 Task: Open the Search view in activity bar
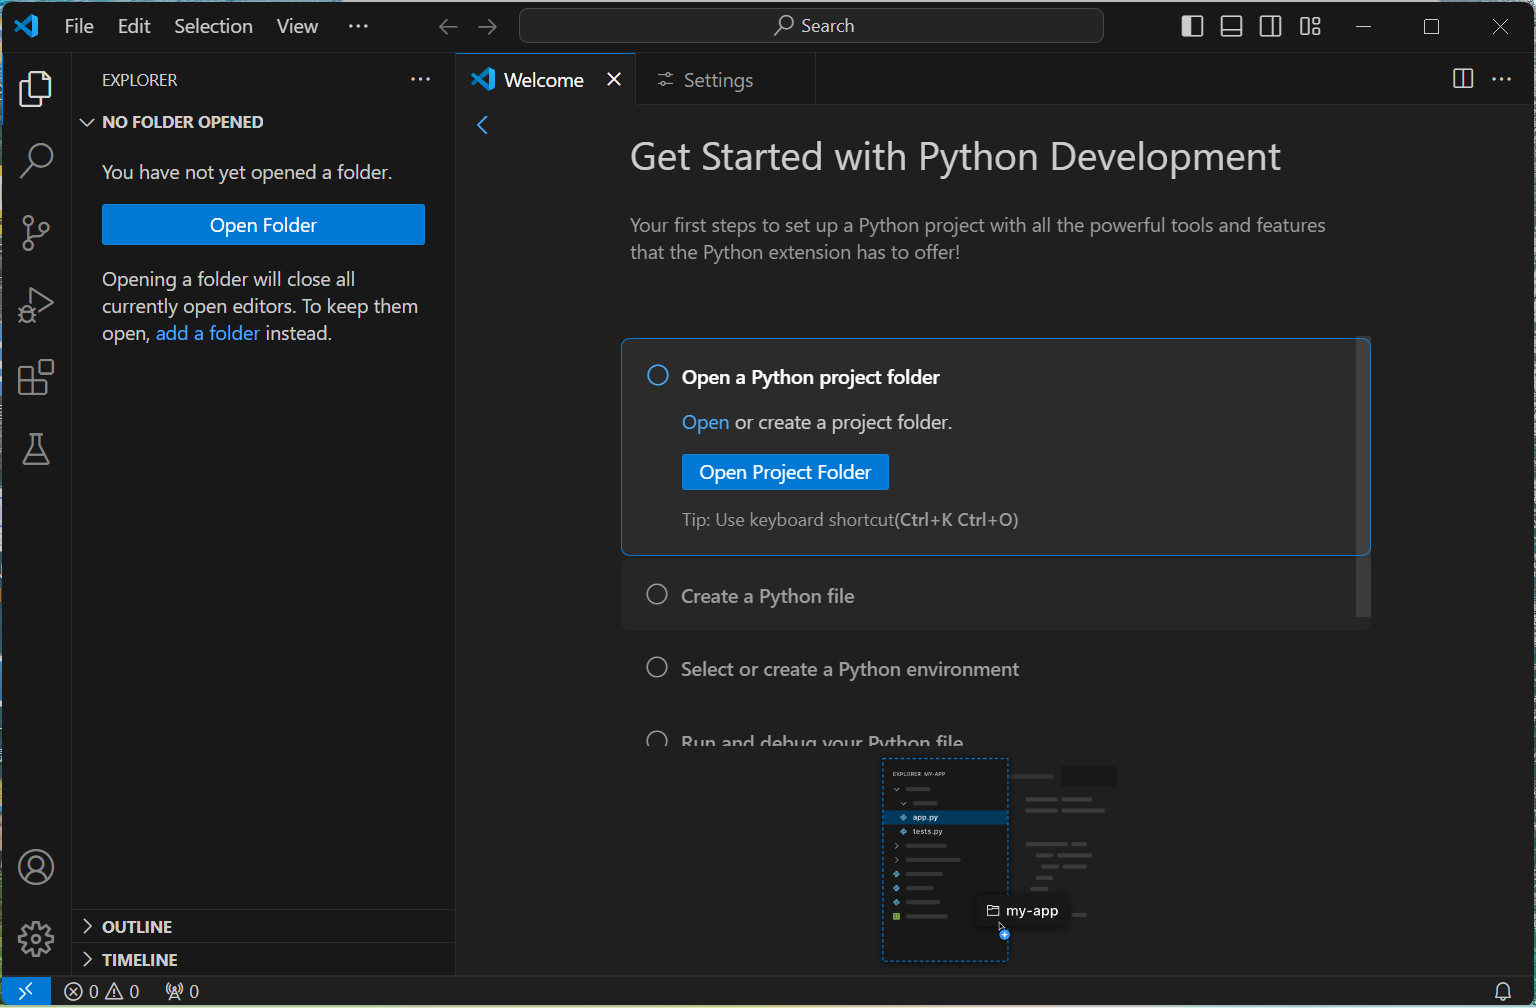coord(36,160)
